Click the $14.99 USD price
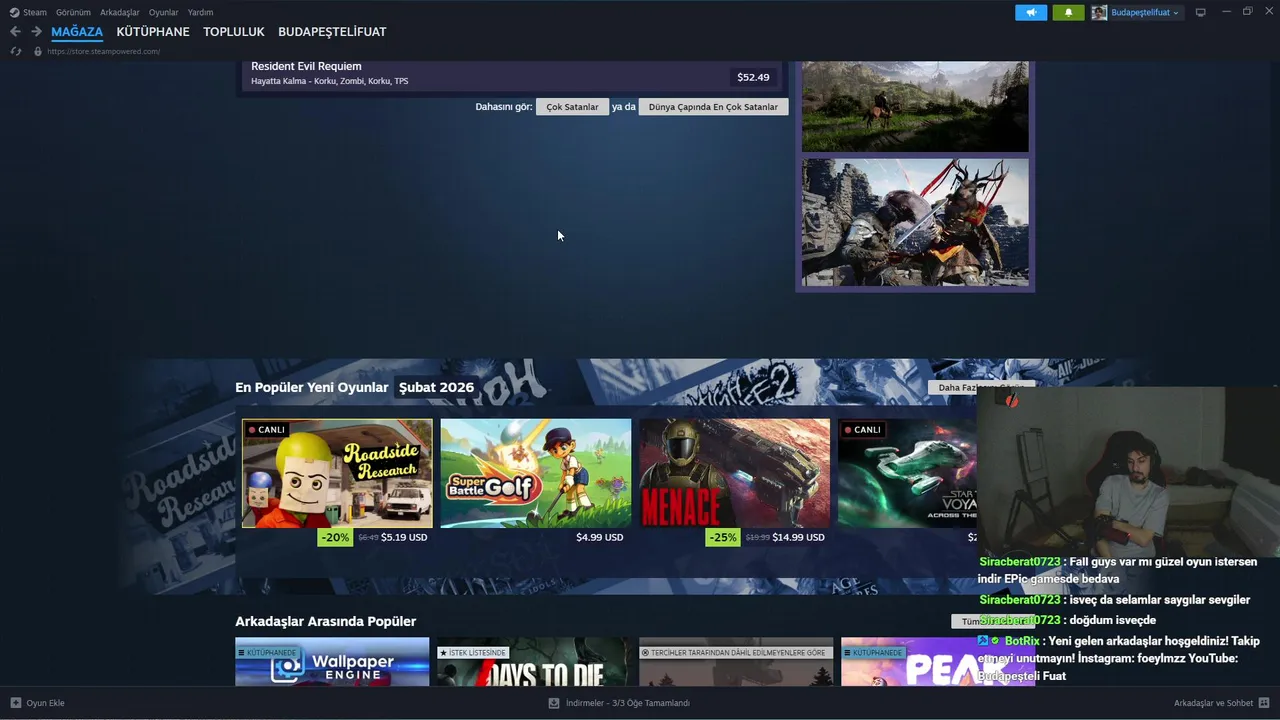The image size is (1280, 720). [x=799, y=537]
